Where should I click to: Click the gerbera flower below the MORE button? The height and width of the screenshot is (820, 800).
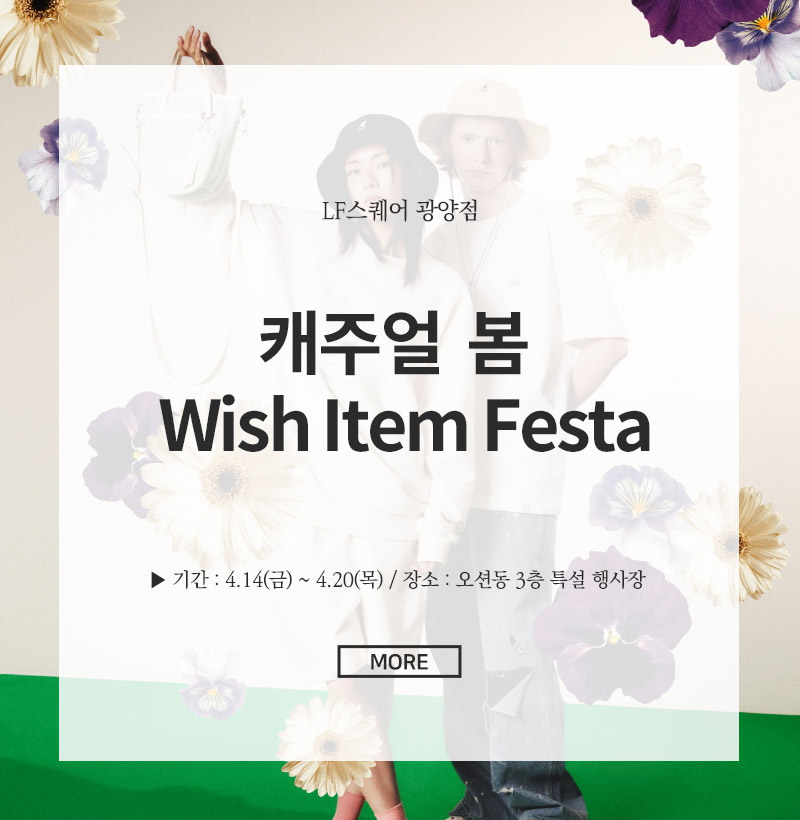(x=329, y=745)
